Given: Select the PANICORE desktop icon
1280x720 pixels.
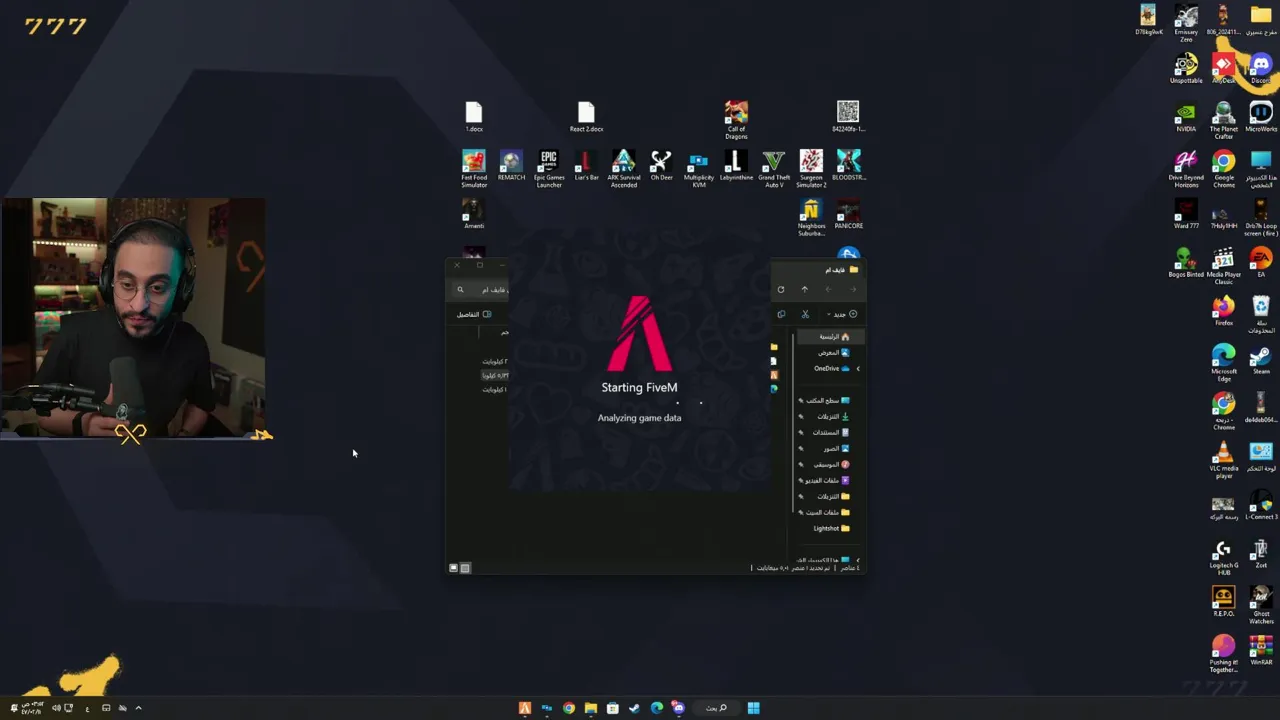Looking at the screenshot, I should pyautogui.click(x=848, y=214).
